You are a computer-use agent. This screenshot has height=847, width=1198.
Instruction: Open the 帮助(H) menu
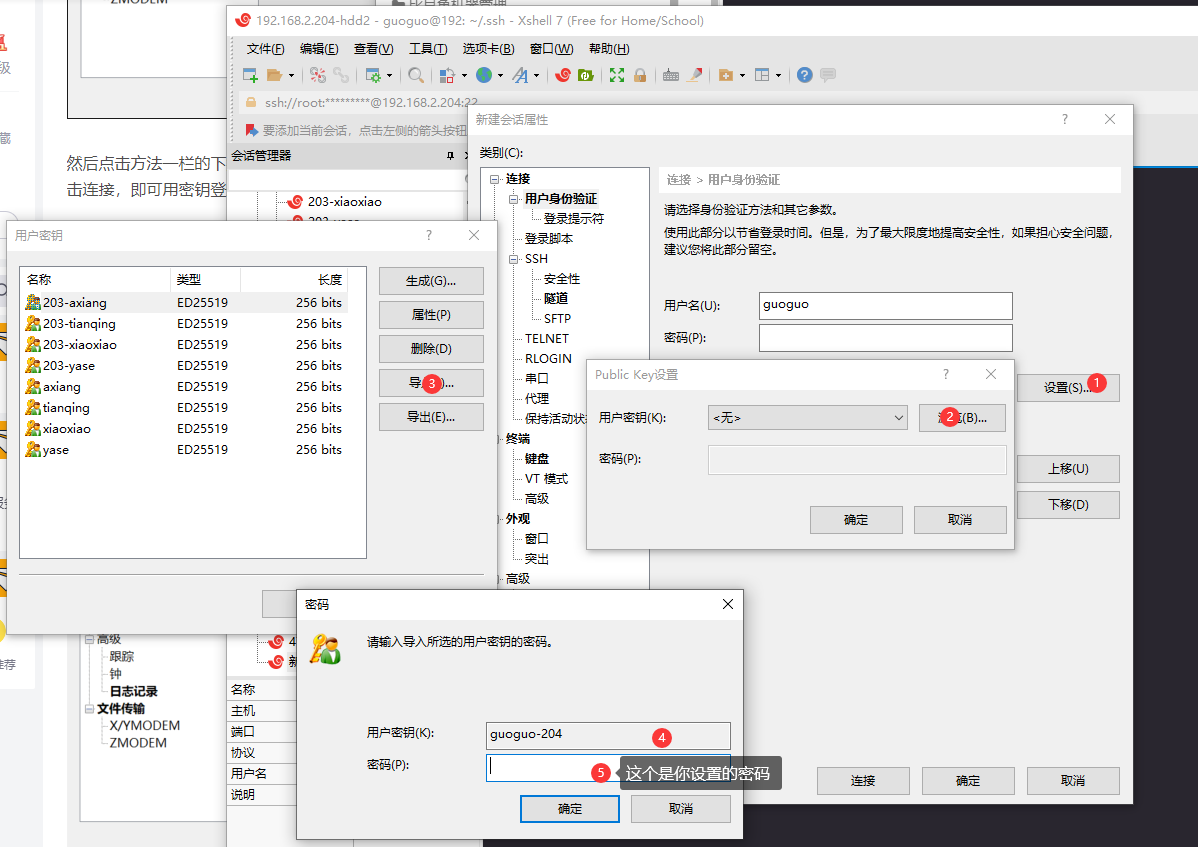[x=609, y=49]
